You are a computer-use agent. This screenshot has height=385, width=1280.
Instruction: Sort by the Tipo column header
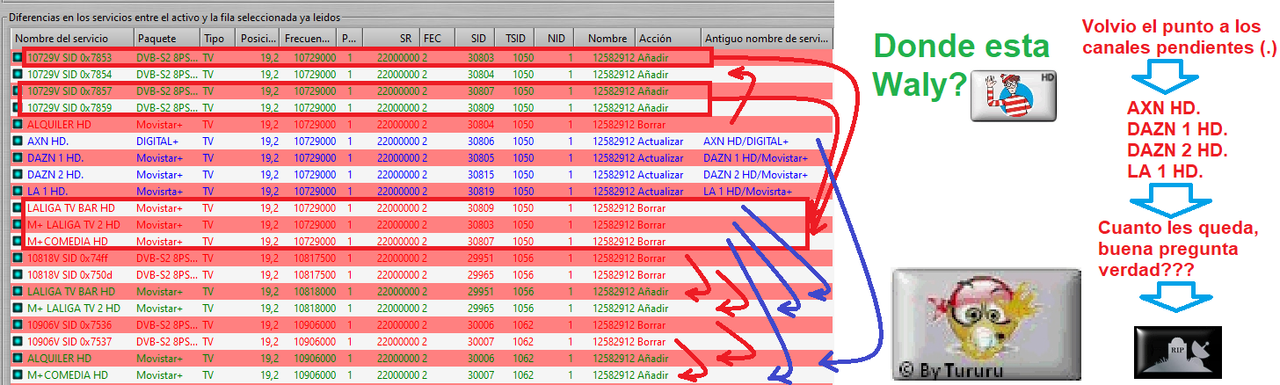pyautogui.click(x=217, y=38)
